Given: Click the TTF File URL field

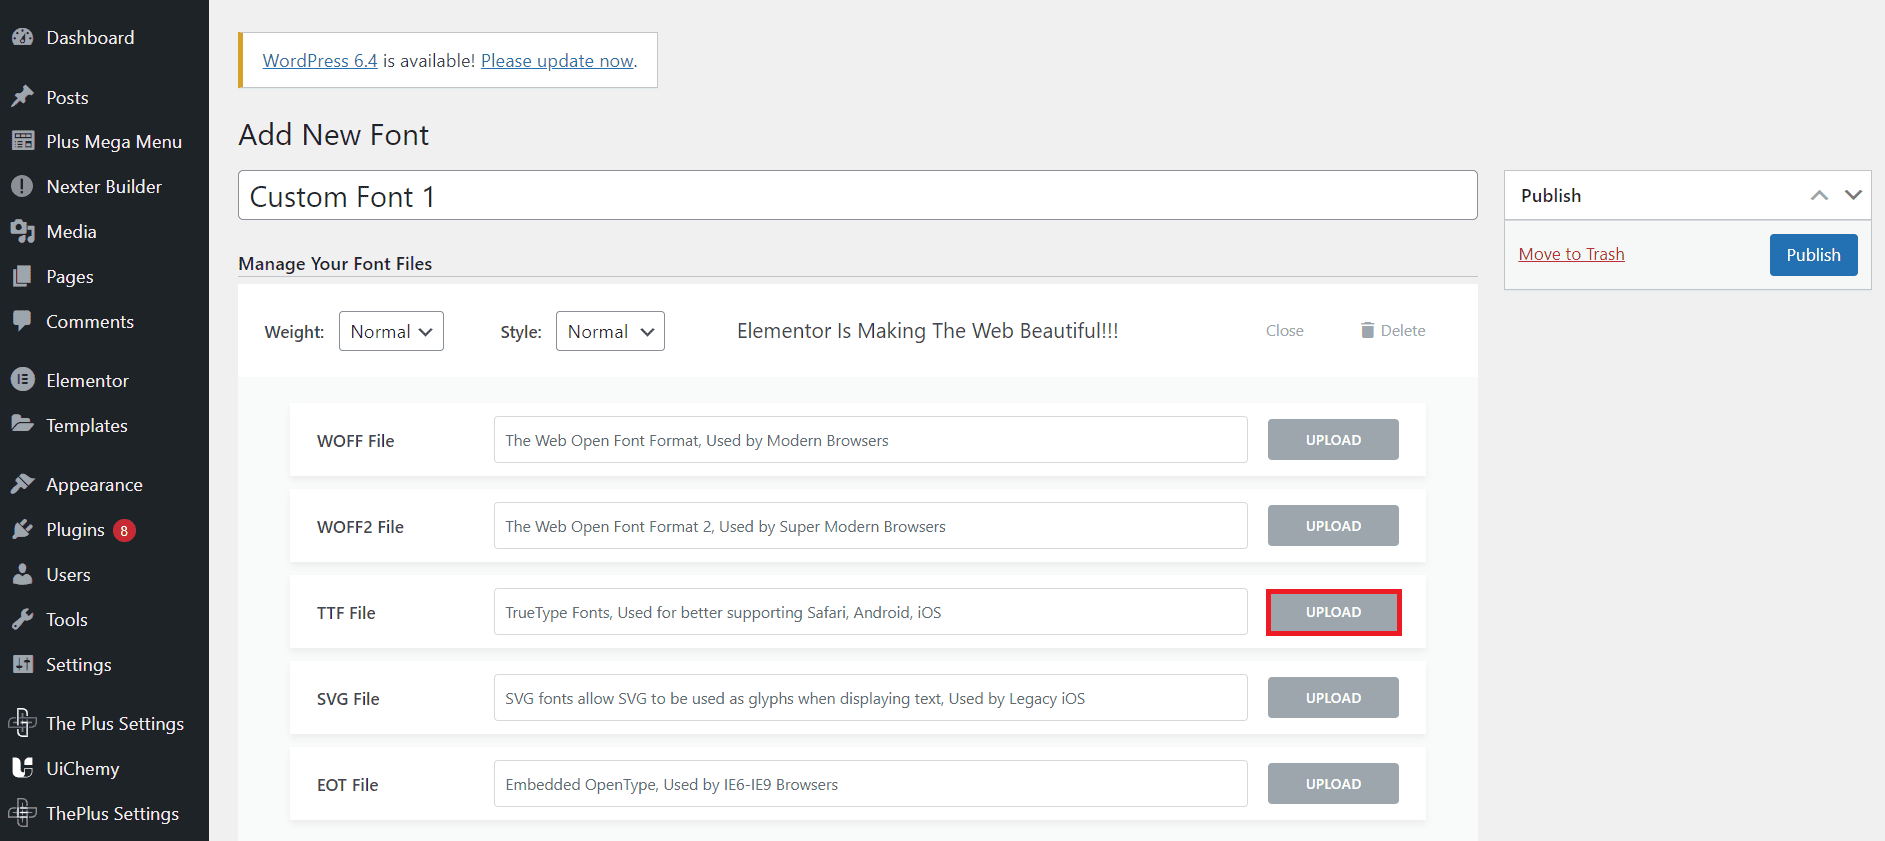Looking at the screenshot, I should (870, 612).
